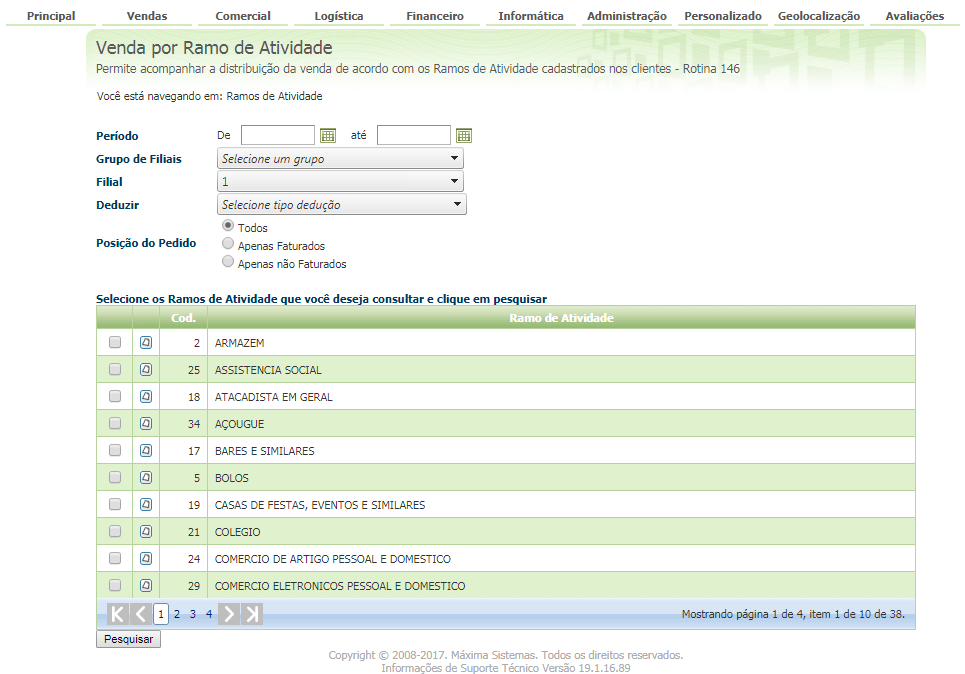Screen dimensions: 965x674
Task: Open the detail icon beside BOLOS
Action: [x=146, y=478]
